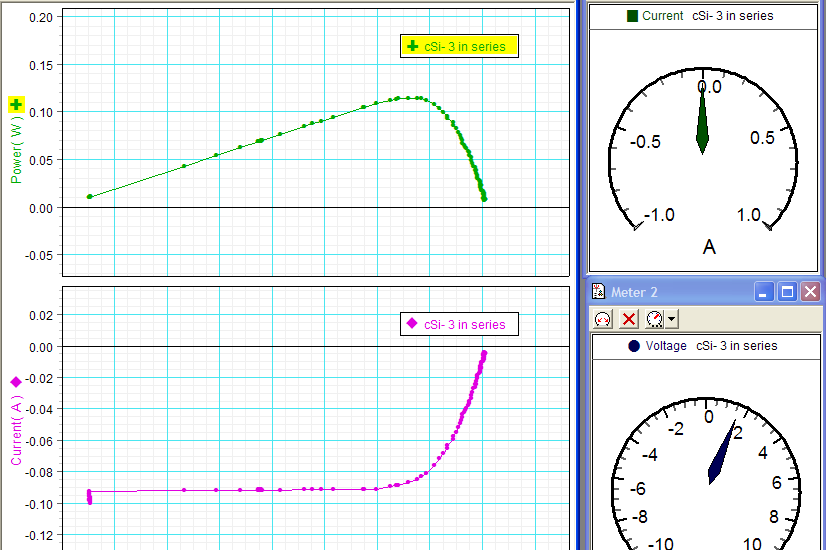The width and height of the screenshot is (826, 550).
Task: Click the scale-to-fit icon in Meter 2
Action: click(603, 319)
